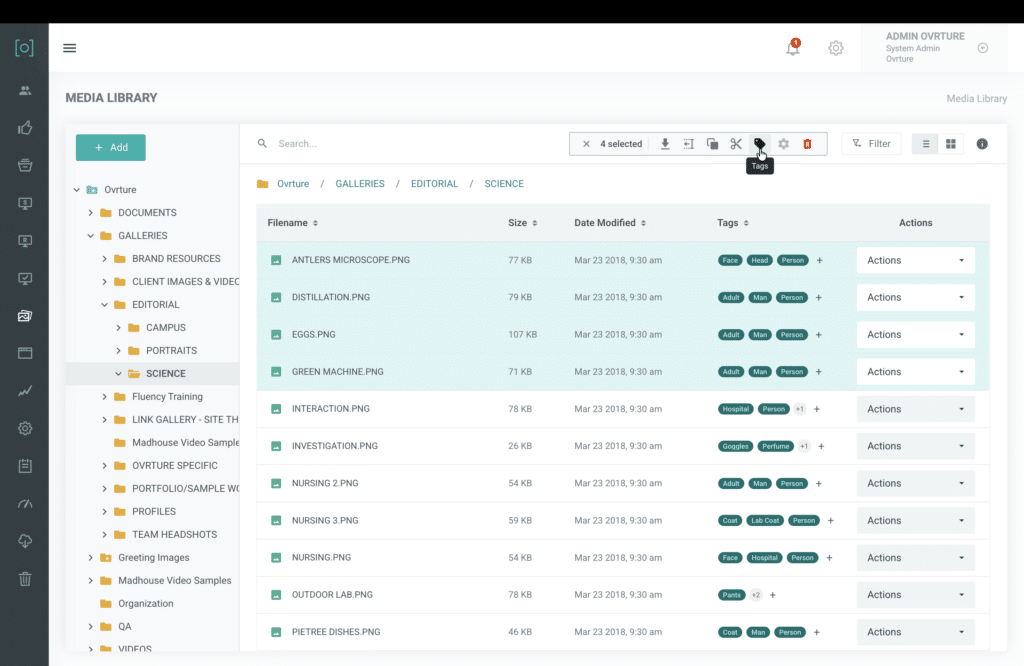Image resolution: width=1024 pixels, height=666 pixels.
Task: Open selection settings with the gear icon
Action: pos(783,144)
